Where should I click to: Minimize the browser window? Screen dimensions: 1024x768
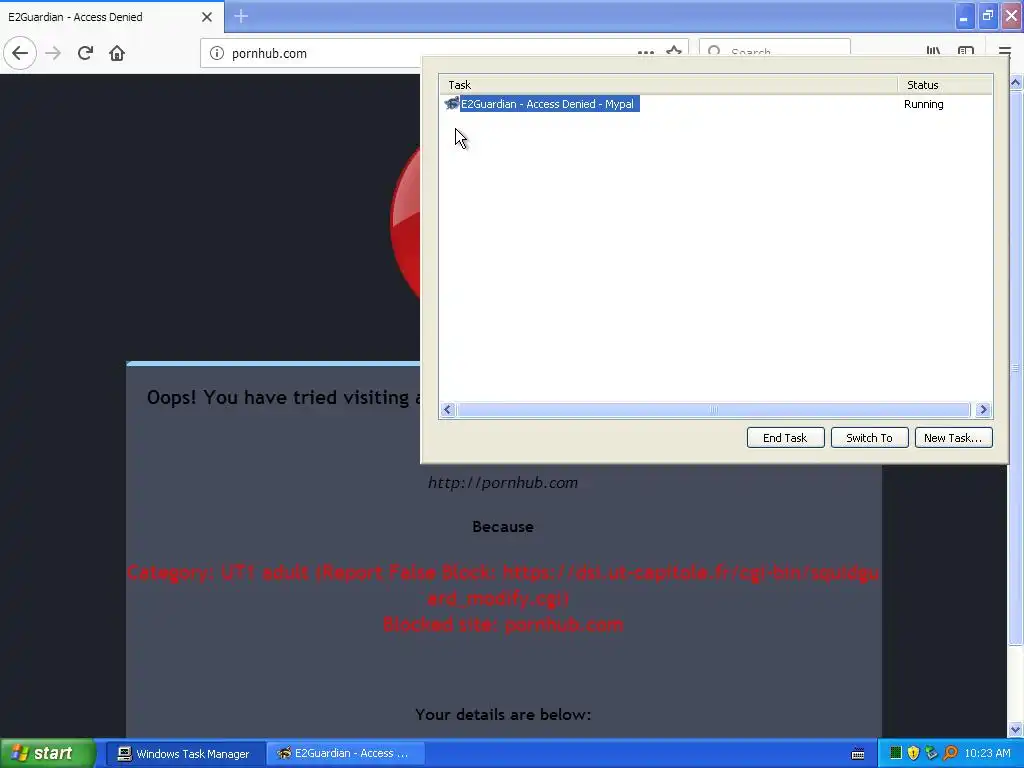point(964,16)
